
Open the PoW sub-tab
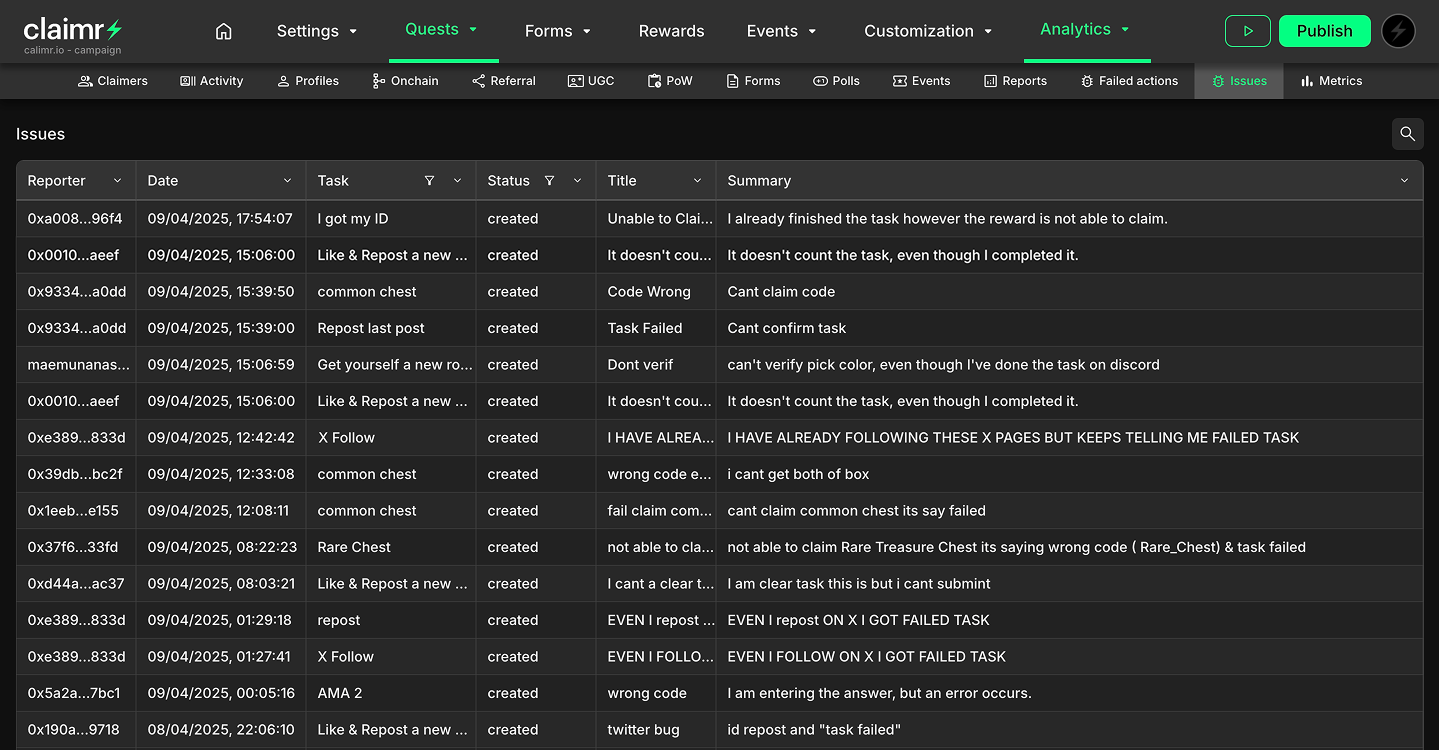(670, 81)
